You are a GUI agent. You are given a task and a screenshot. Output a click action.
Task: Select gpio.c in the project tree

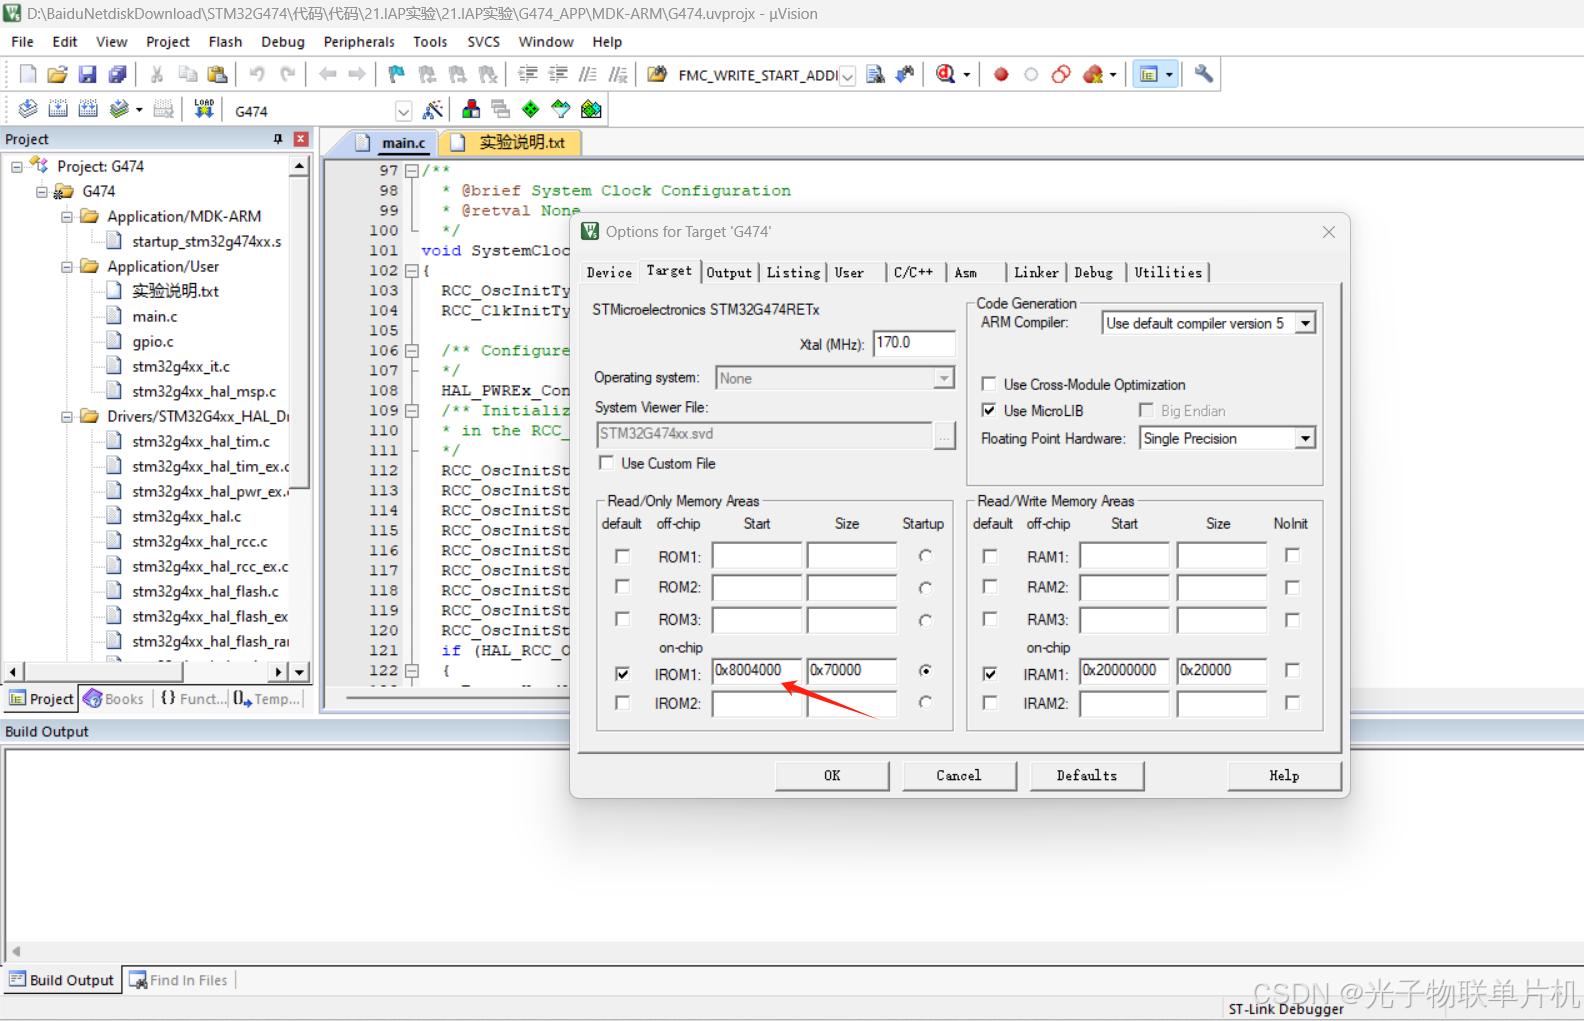click(152, 341)
